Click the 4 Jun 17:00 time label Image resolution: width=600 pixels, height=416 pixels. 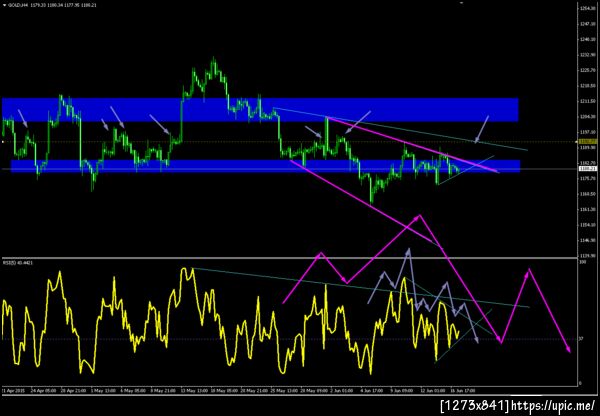[x=373, y=391]
